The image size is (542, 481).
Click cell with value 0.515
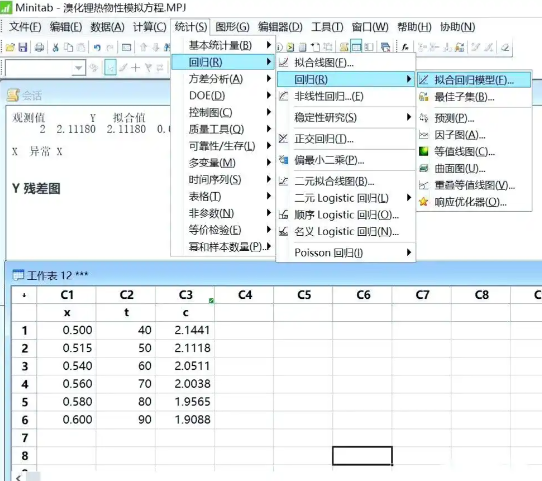[x=67, y=348]
